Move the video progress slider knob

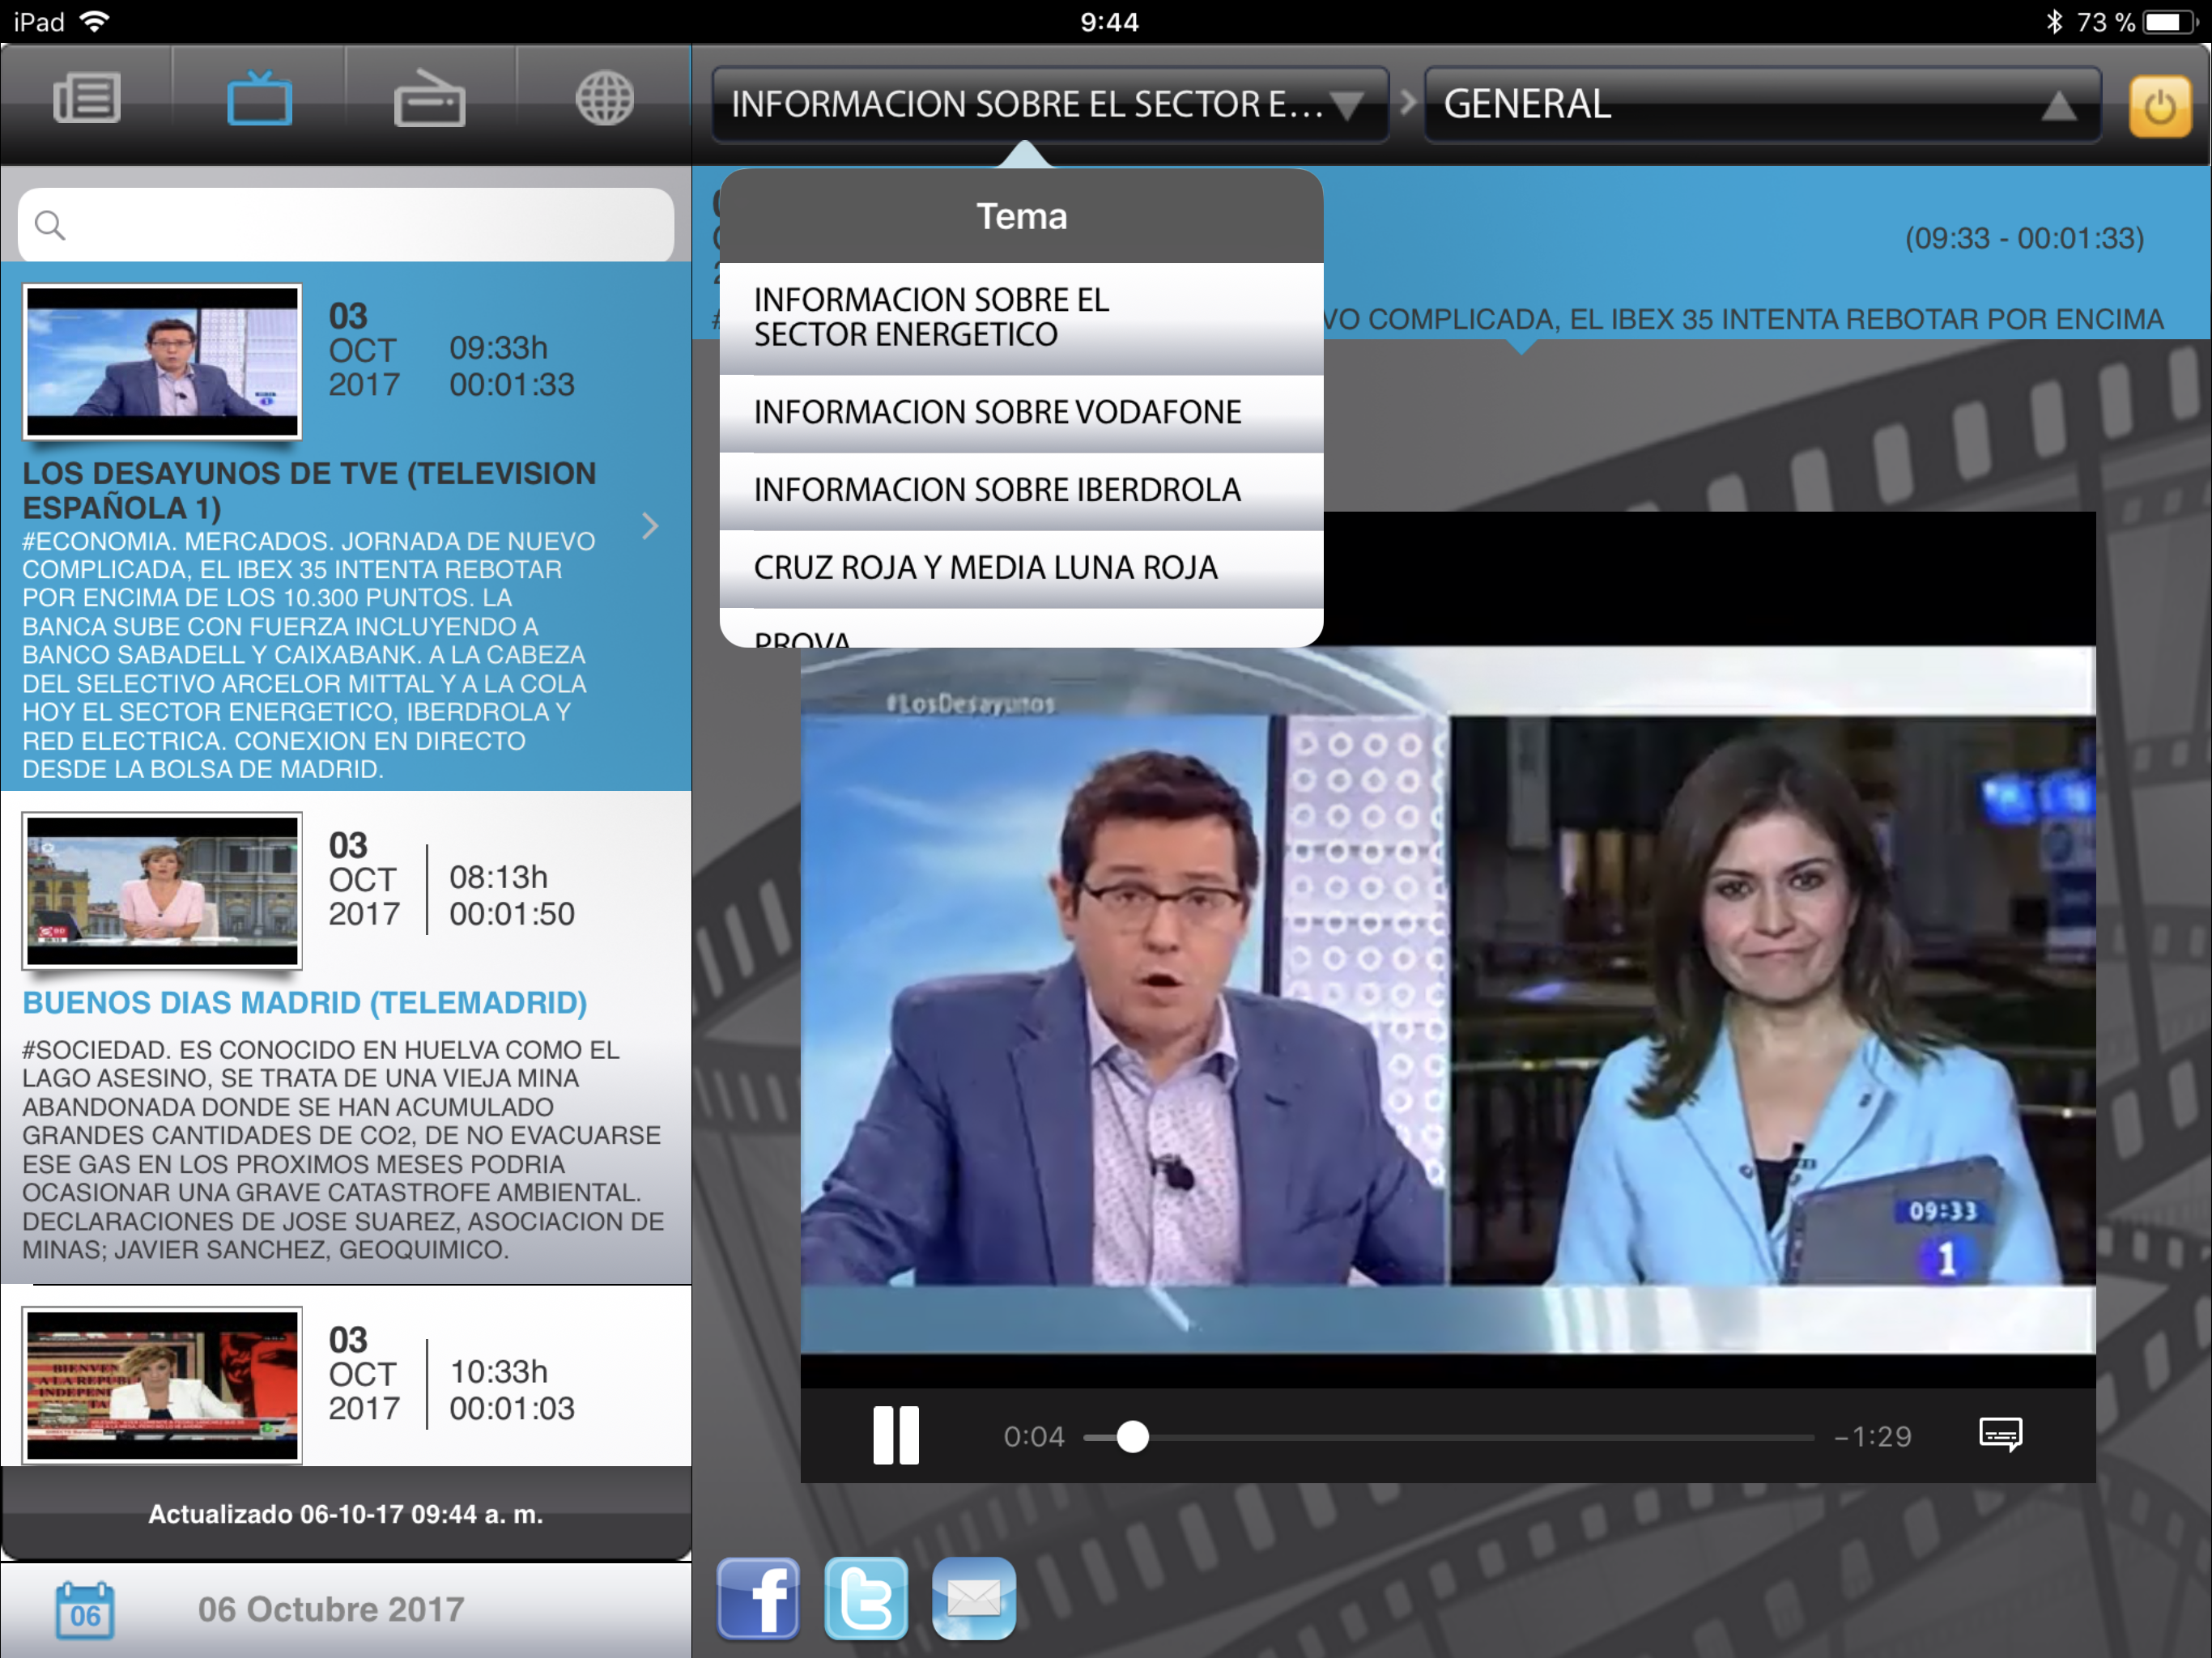(x=1132, y=1437)
